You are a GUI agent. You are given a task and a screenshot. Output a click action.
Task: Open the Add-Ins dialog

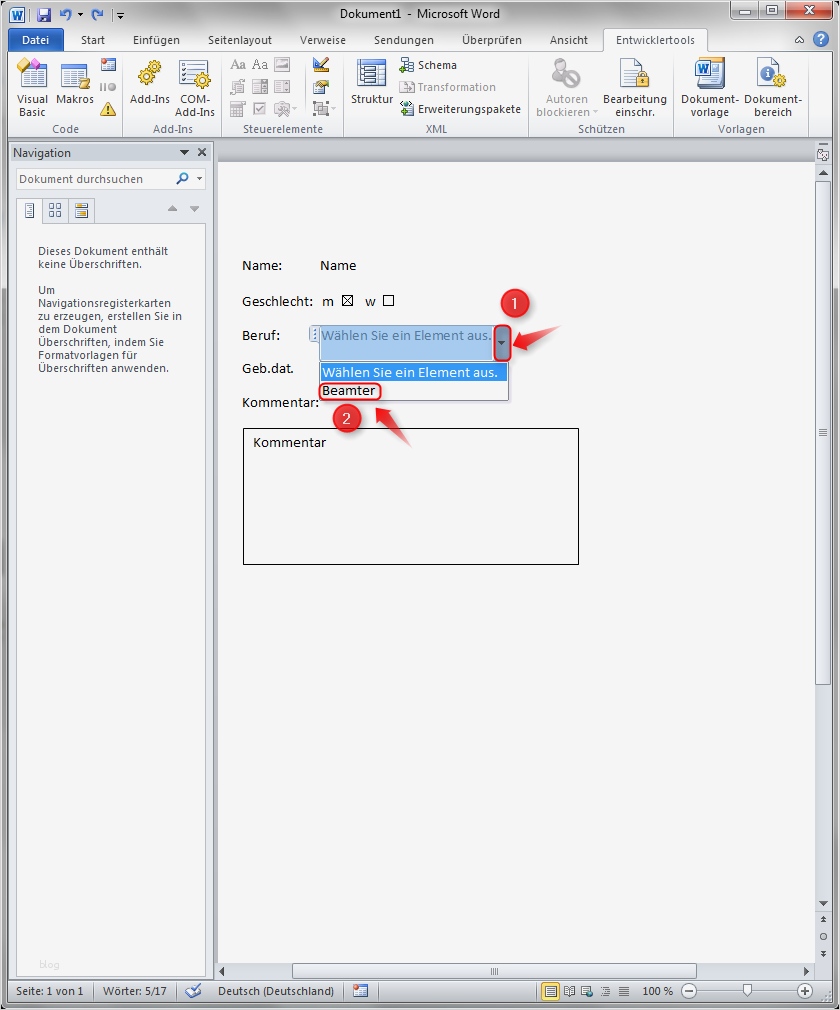click(x=149, y=82)
